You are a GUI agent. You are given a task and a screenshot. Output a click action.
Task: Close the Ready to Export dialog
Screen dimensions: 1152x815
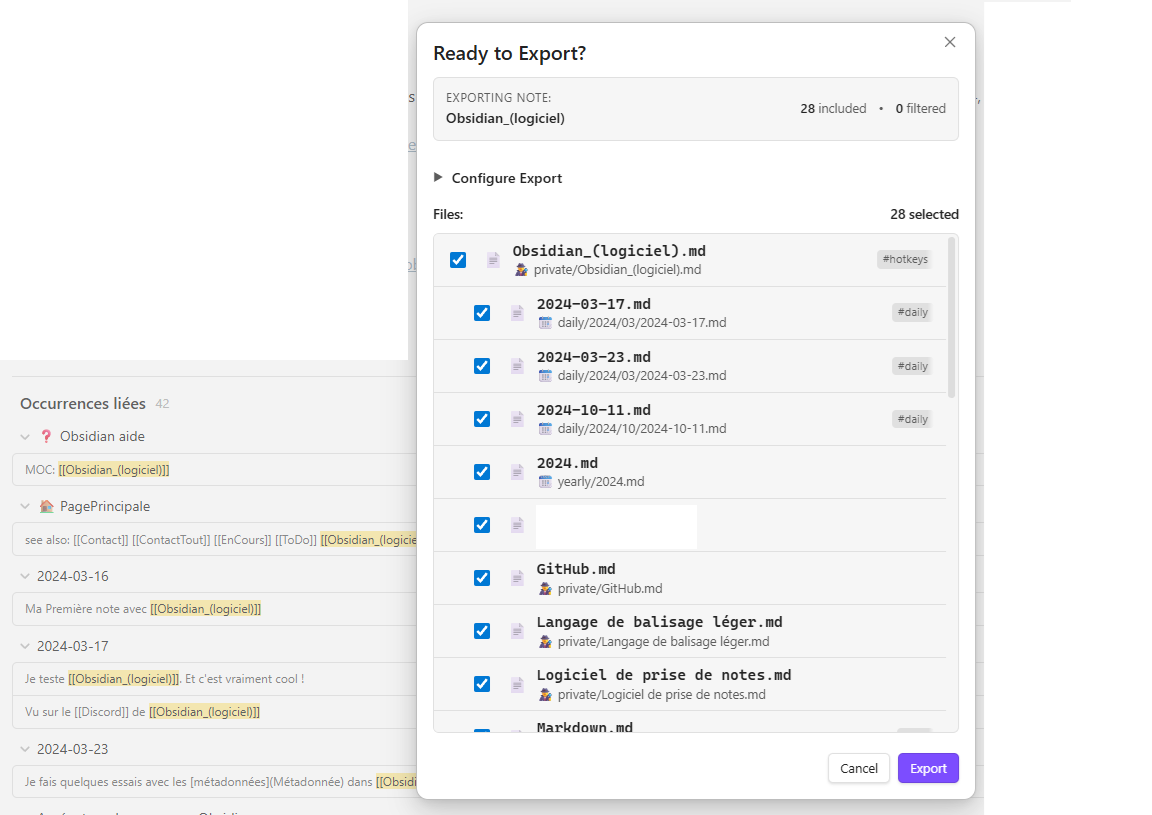tap(950, 42)
